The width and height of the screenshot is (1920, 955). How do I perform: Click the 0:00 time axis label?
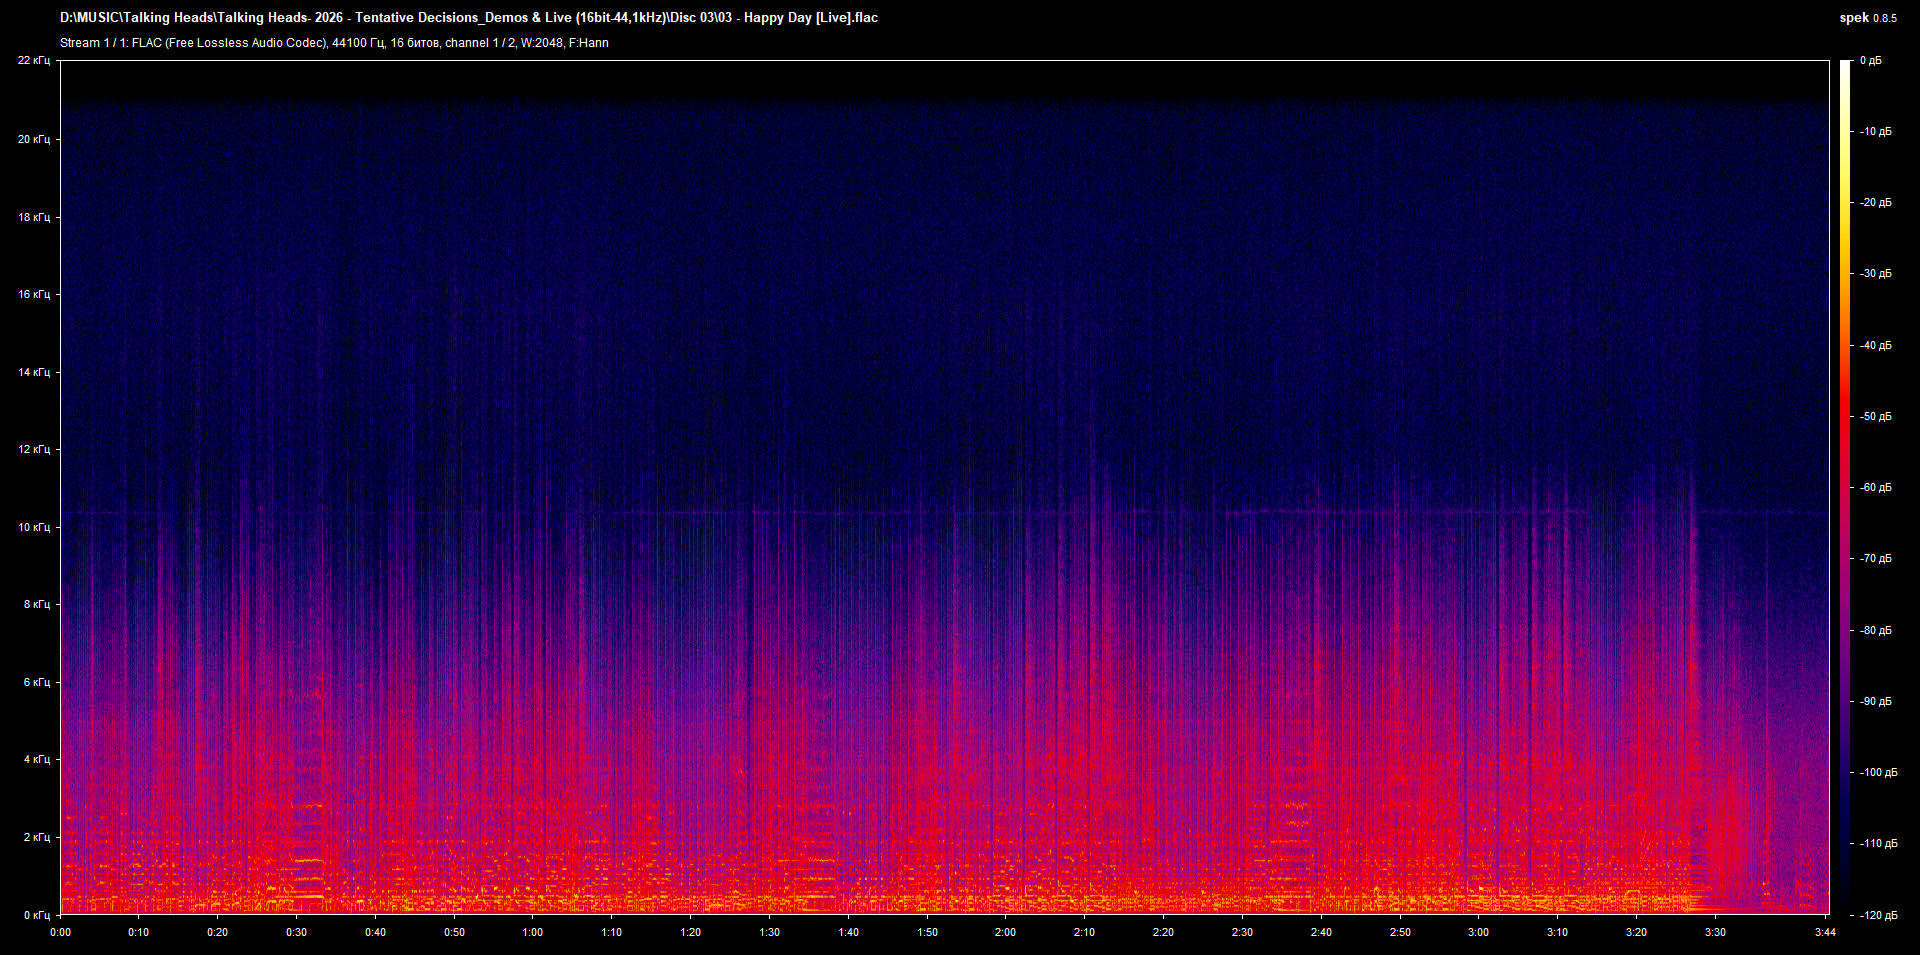pos(61,931)
